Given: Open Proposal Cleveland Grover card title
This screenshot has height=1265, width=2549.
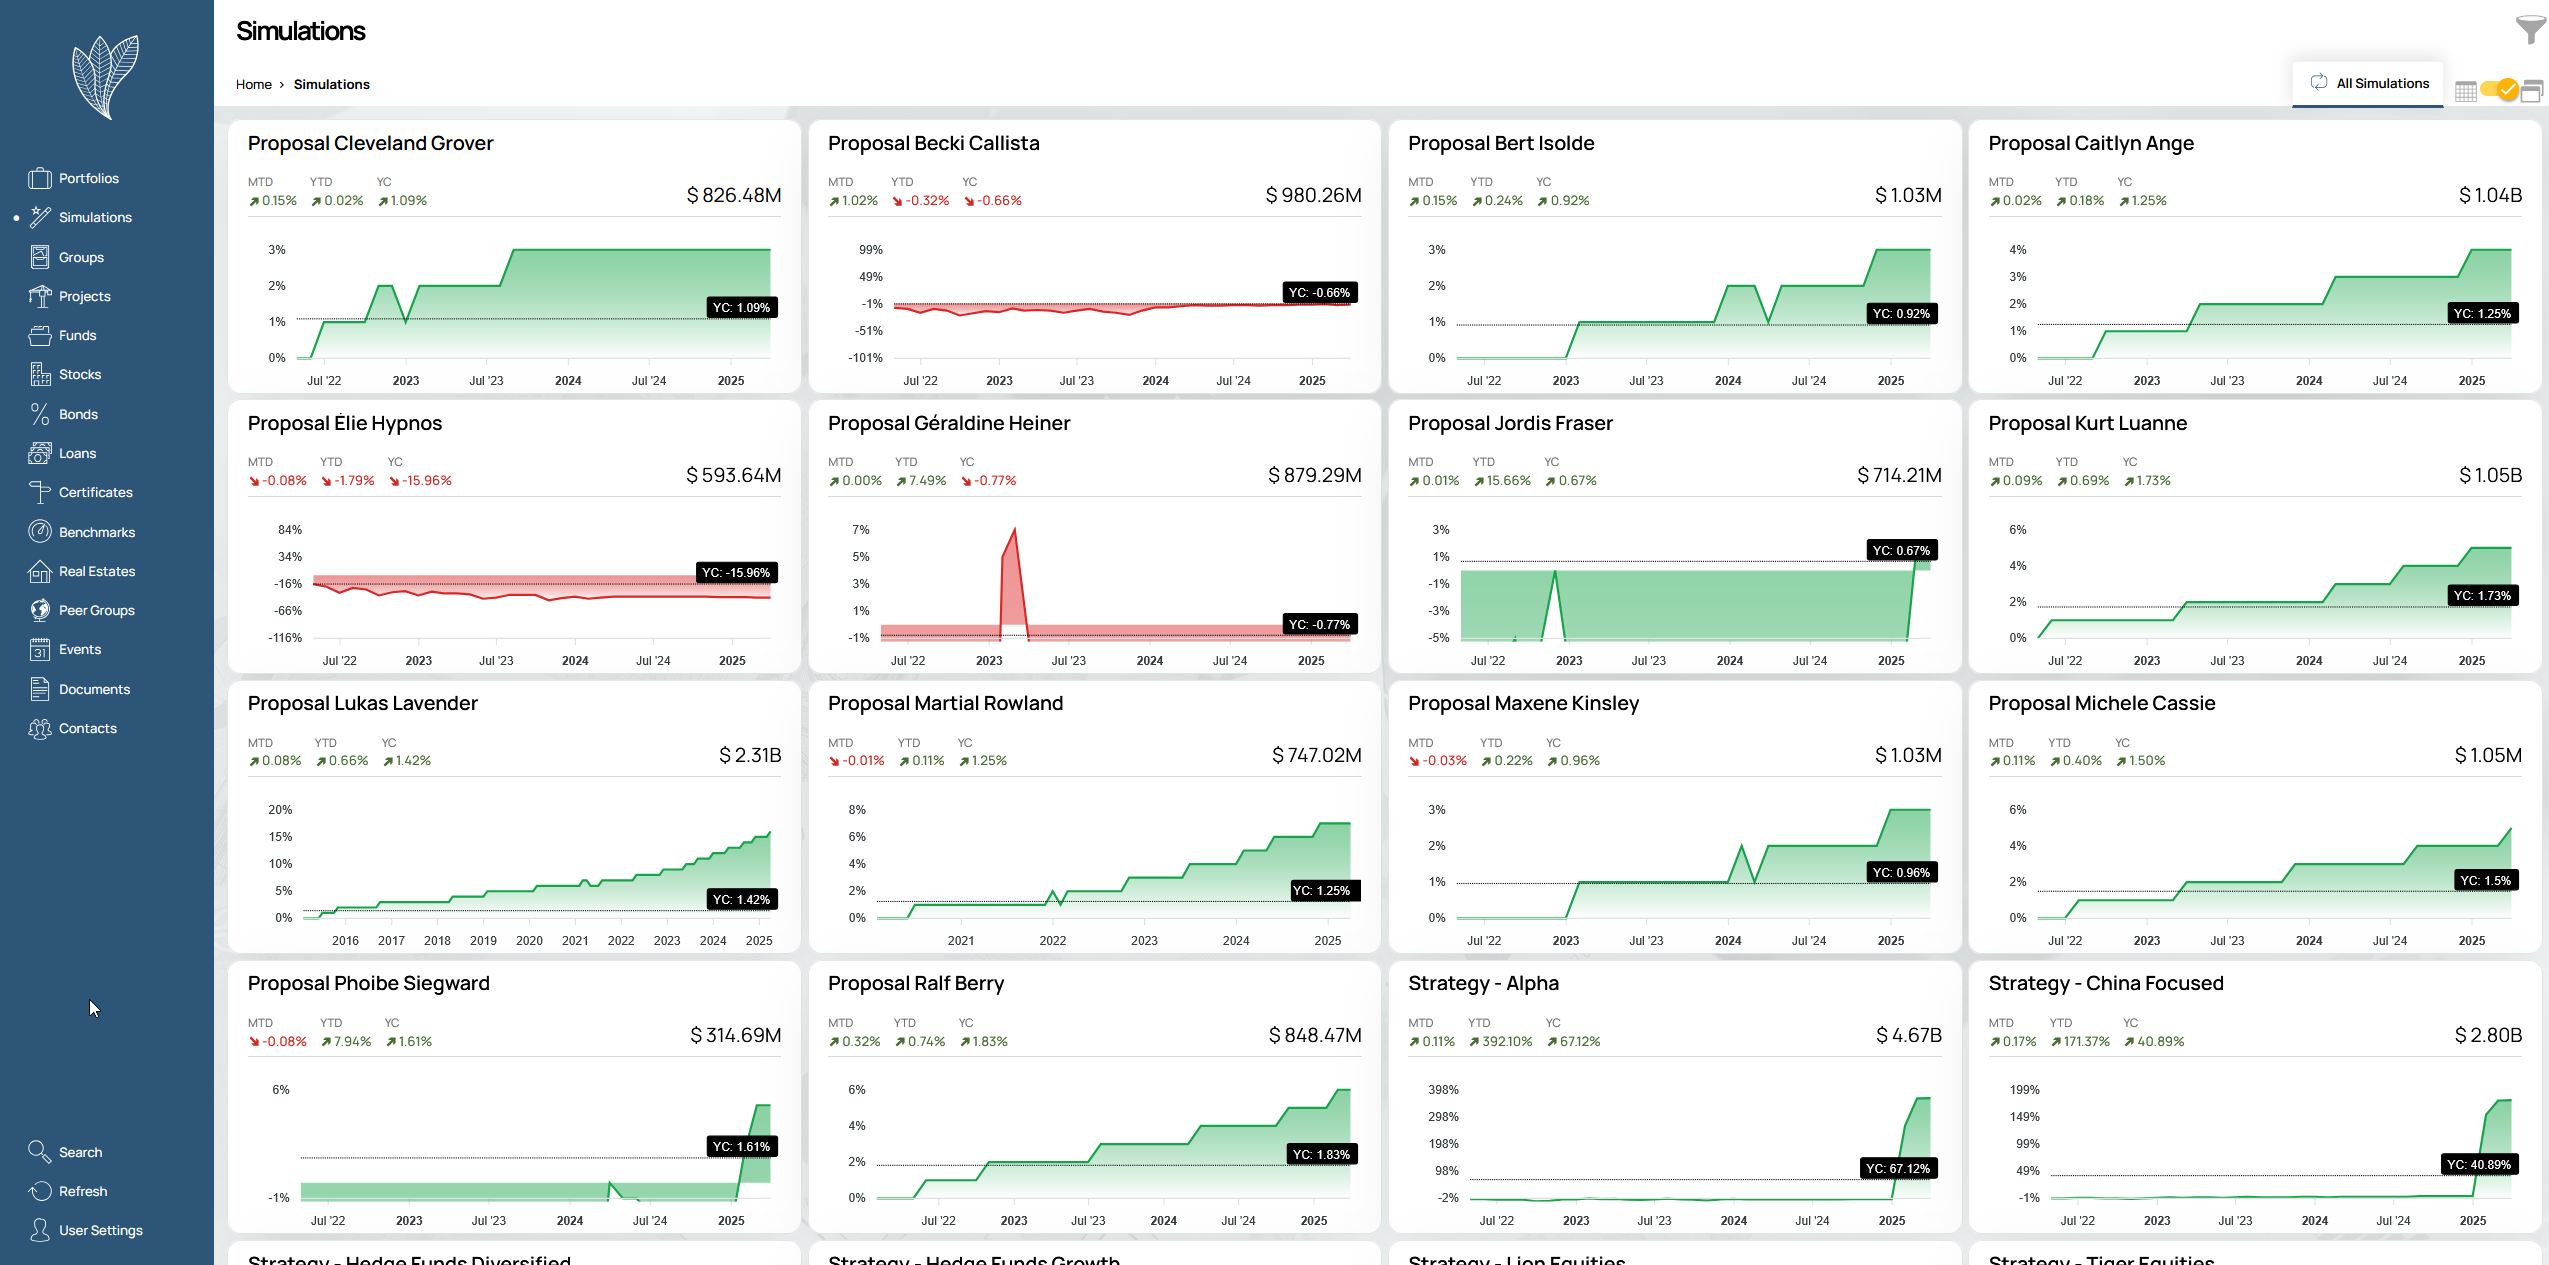Looking at the screenshot, I should click(370, 144).
